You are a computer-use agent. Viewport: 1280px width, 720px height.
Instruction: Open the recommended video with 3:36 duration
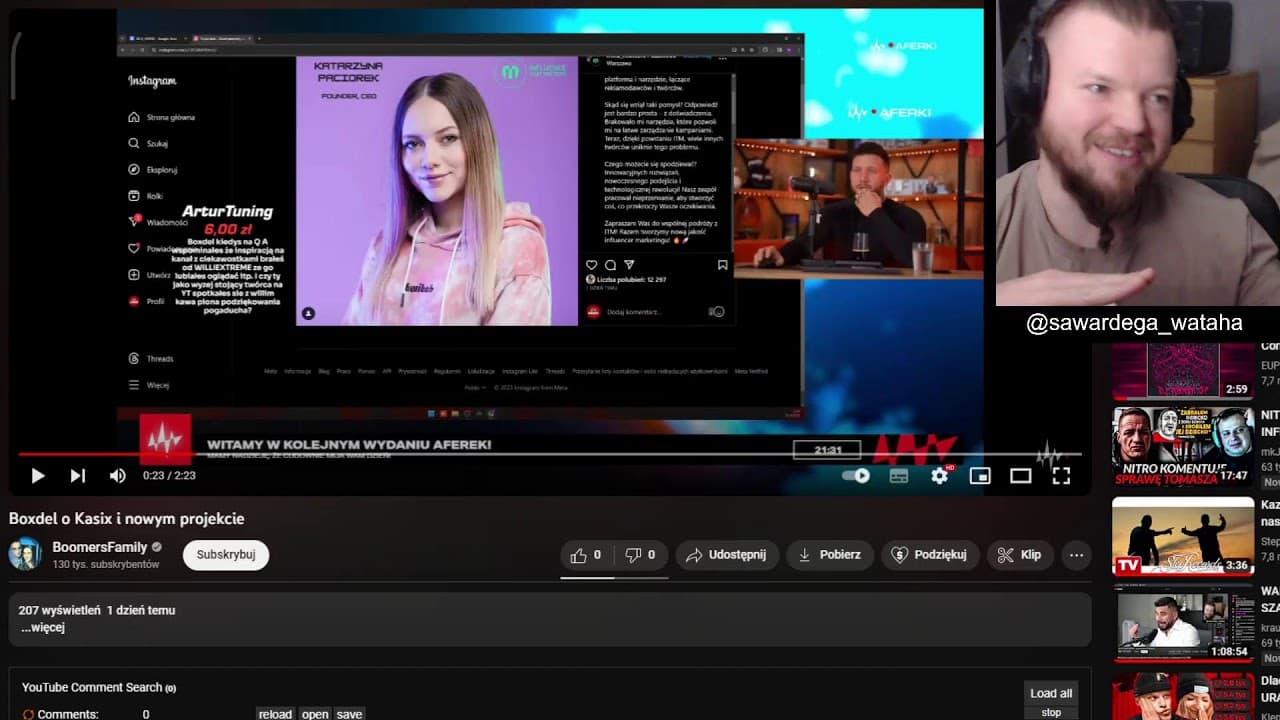coord(1183,537)
